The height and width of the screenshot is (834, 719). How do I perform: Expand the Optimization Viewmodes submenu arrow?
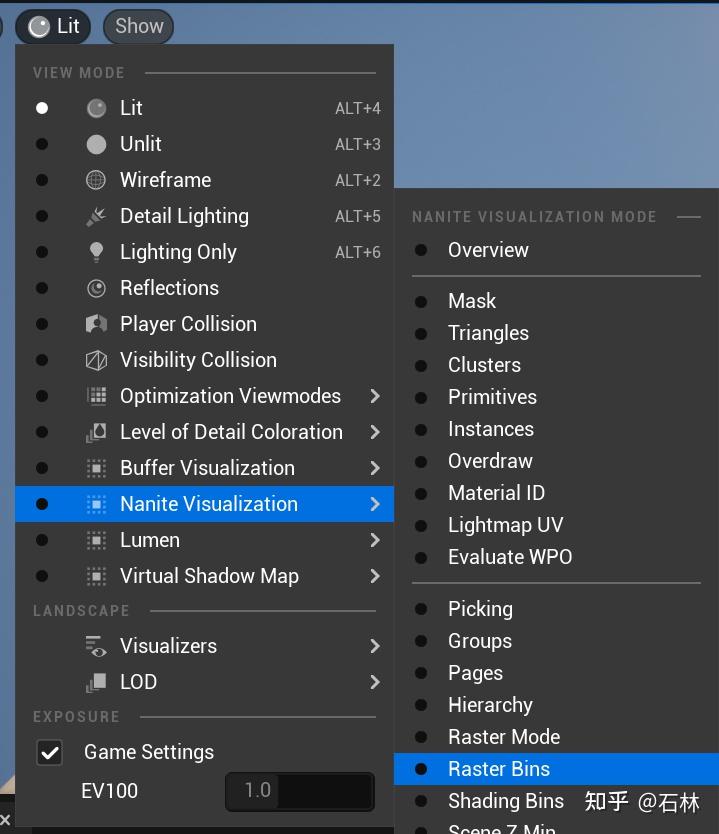click(x=375, y=396)
